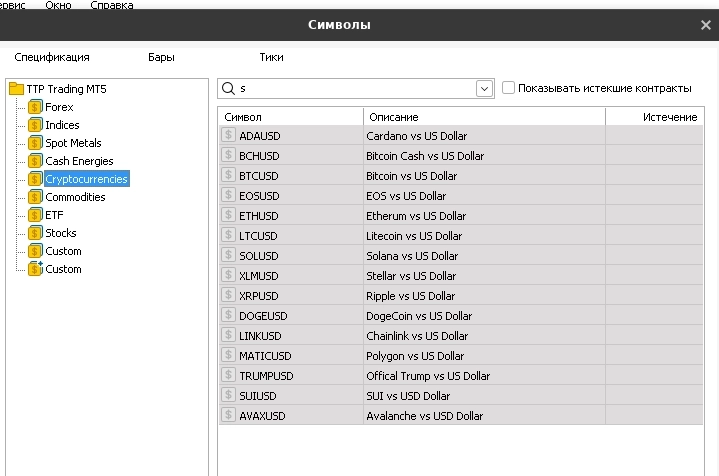719x476 pixels.
Task: Click the SOLUSD dollar symbol icon
Action: coord(229,256)
